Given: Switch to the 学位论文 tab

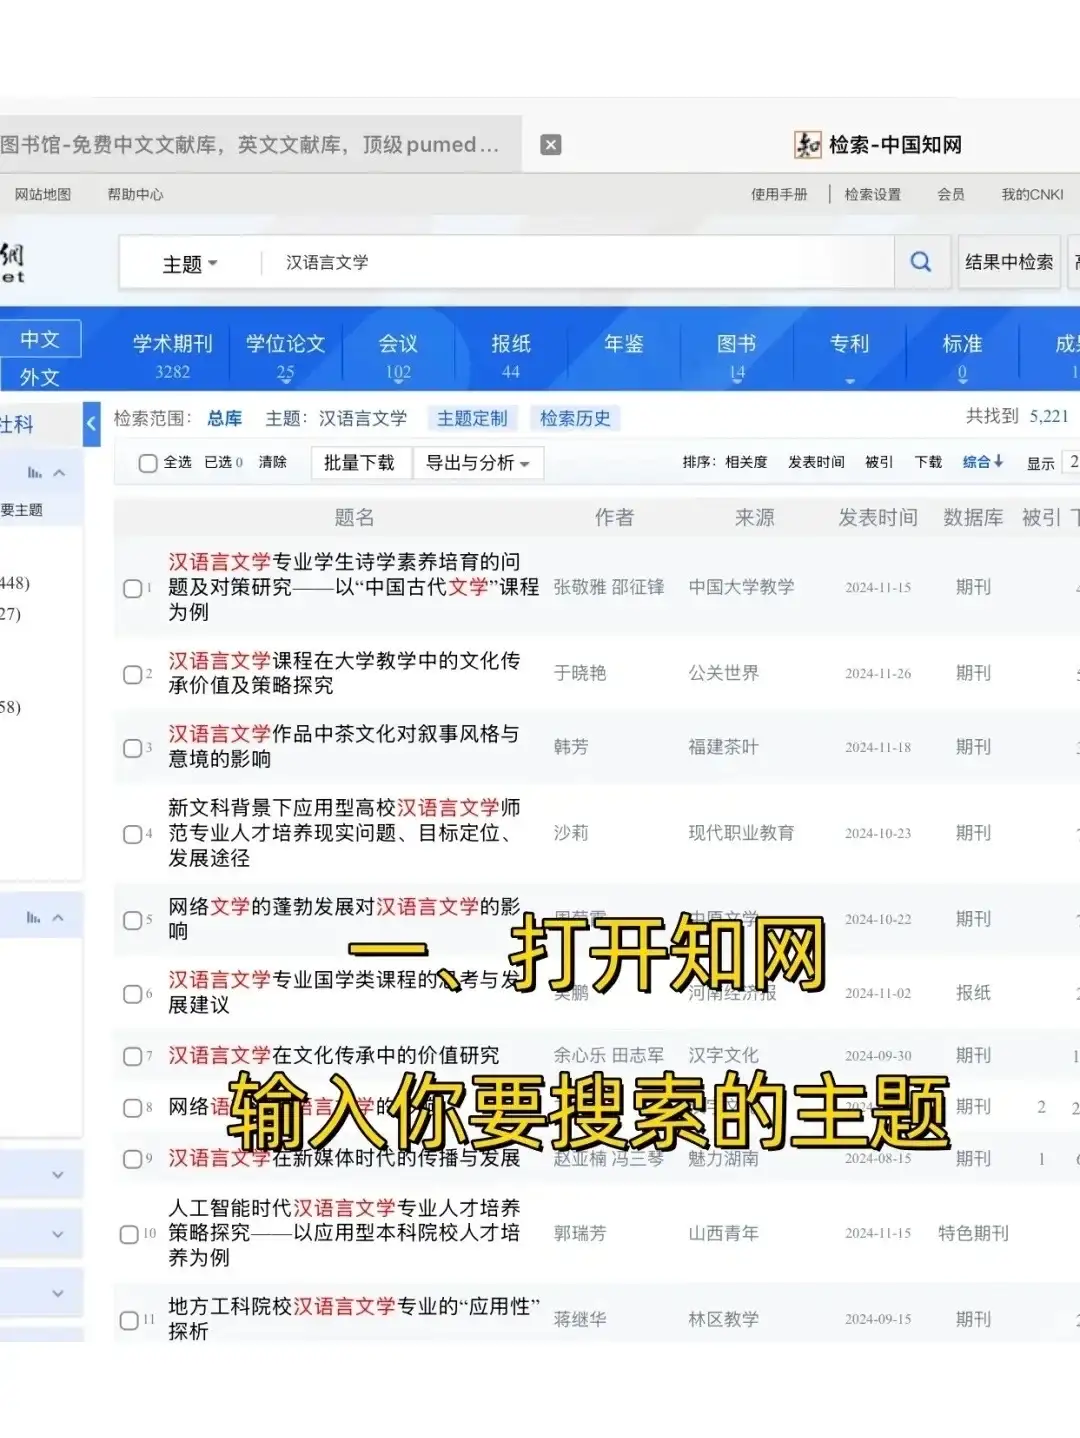Looking at the screenshot, I should pos(286,343).
